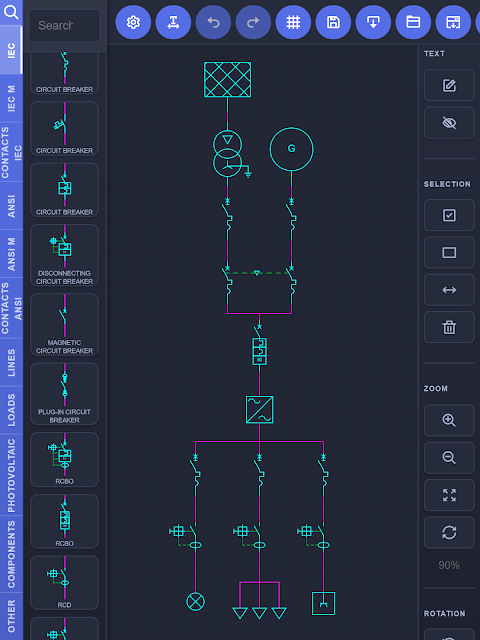The height and width of the screenshot is (640, 480).
Task: Undo the last action
Action: (213, 22)
